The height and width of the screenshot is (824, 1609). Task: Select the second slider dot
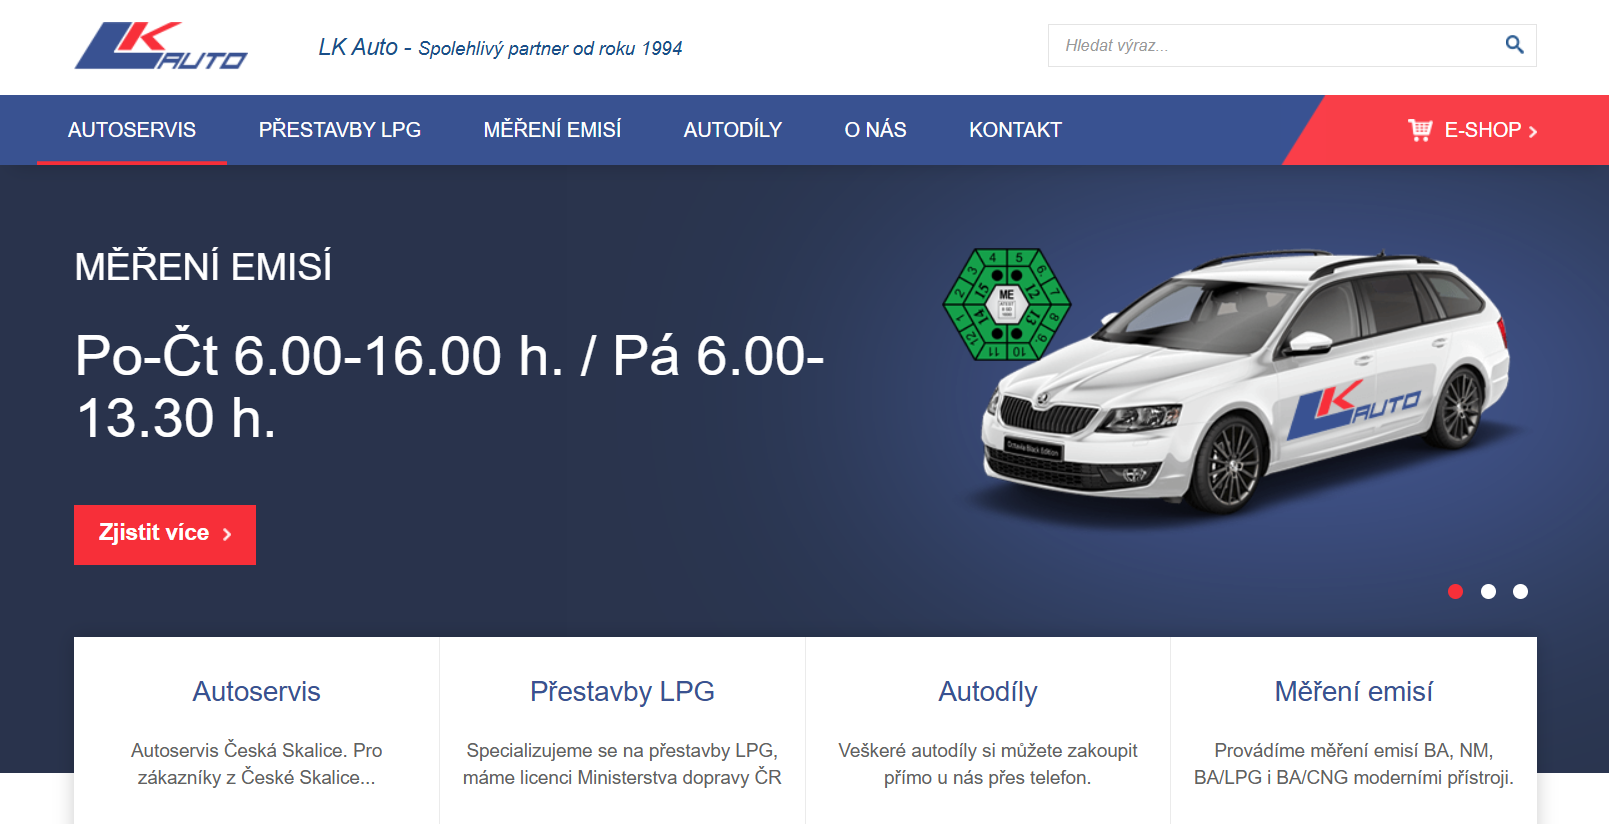[x=1488, y=592]
